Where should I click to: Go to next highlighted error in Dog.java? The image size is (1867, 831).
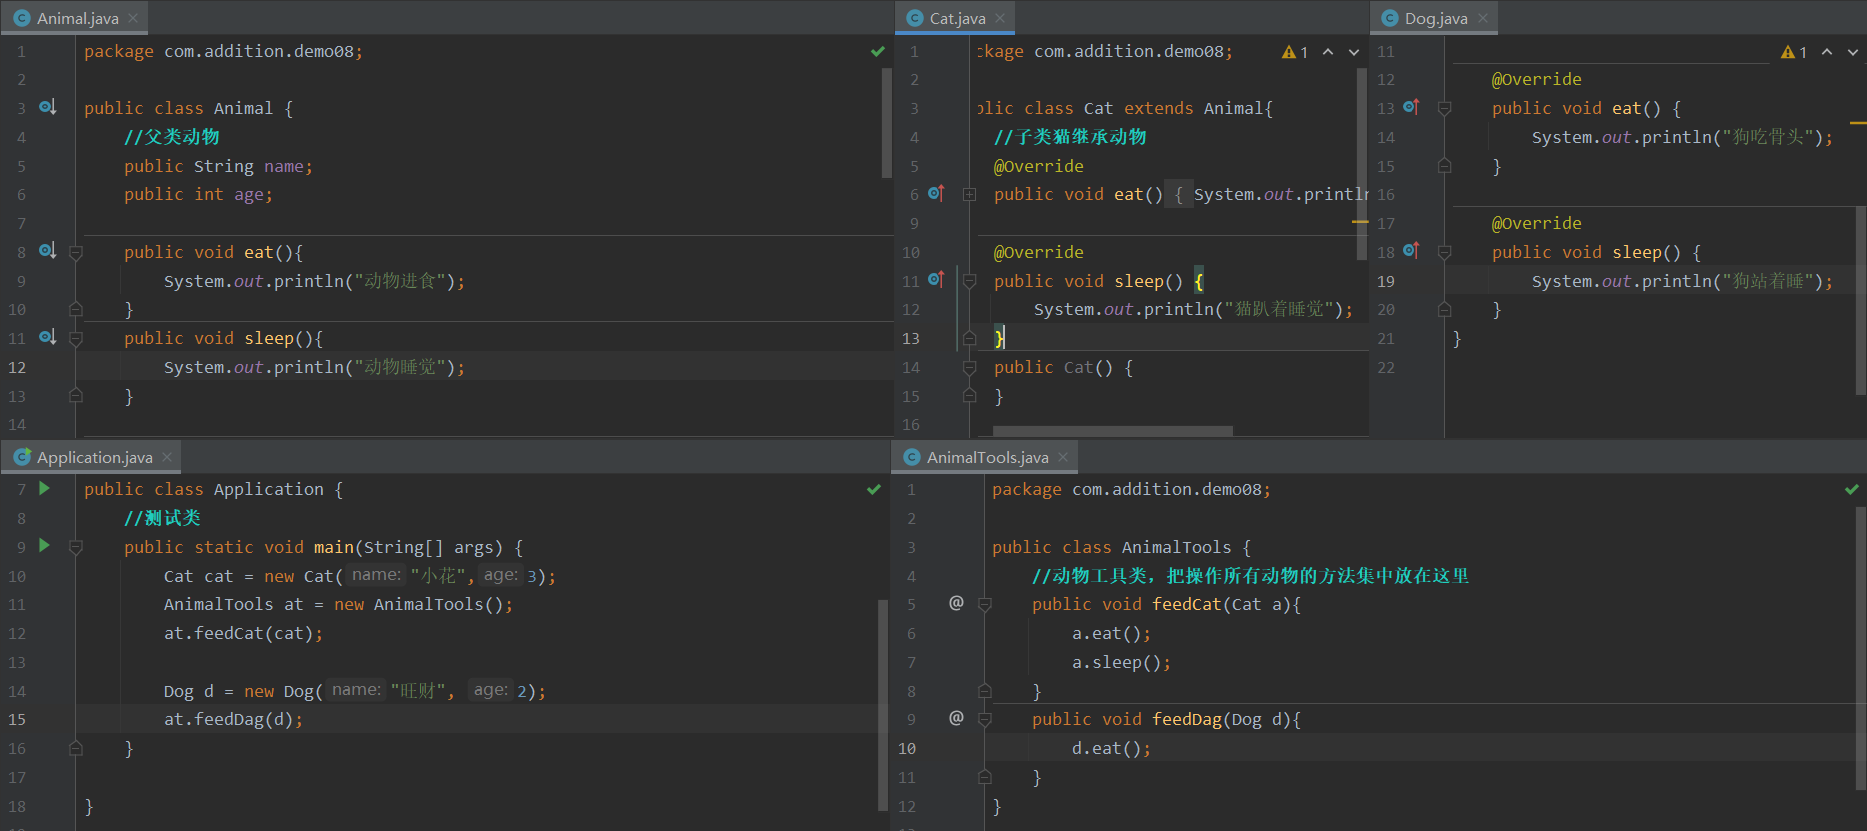pos(1853,52)
